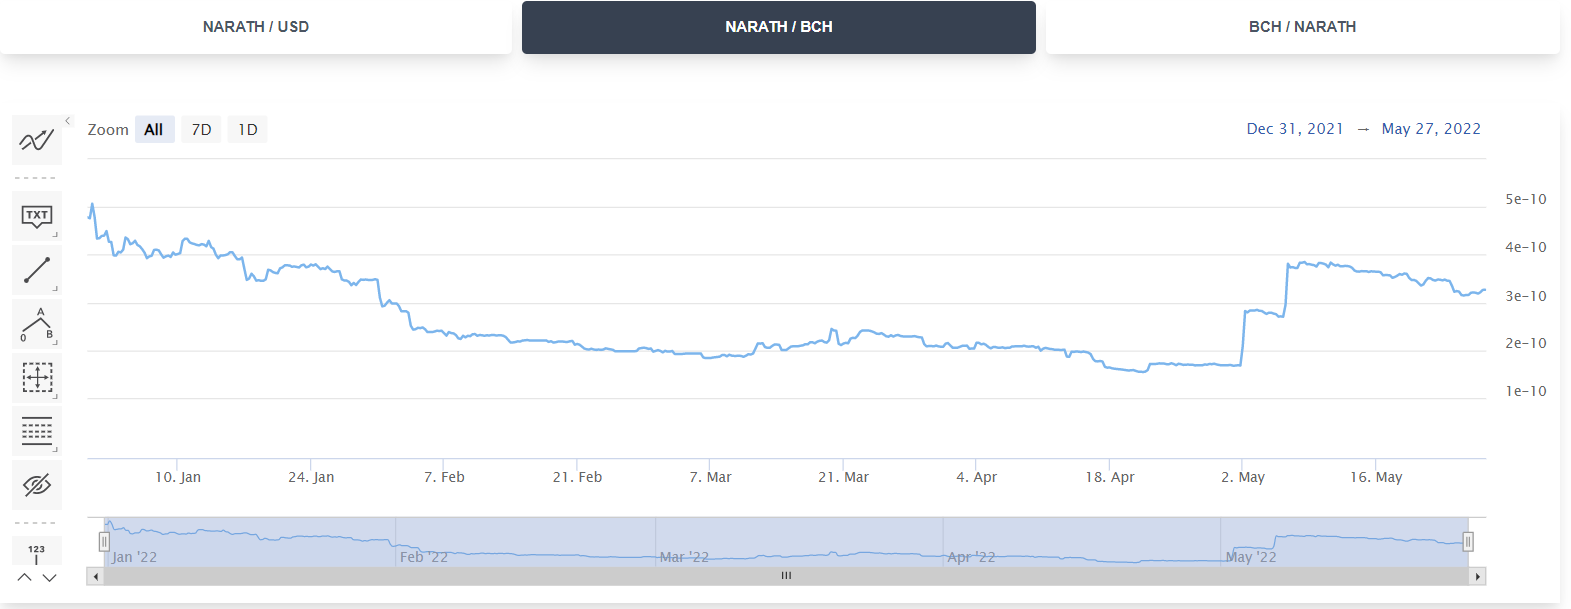The image size is (1571, 609).
Task: Select the indicators chart tool icon
Action: tap(37, 140)
